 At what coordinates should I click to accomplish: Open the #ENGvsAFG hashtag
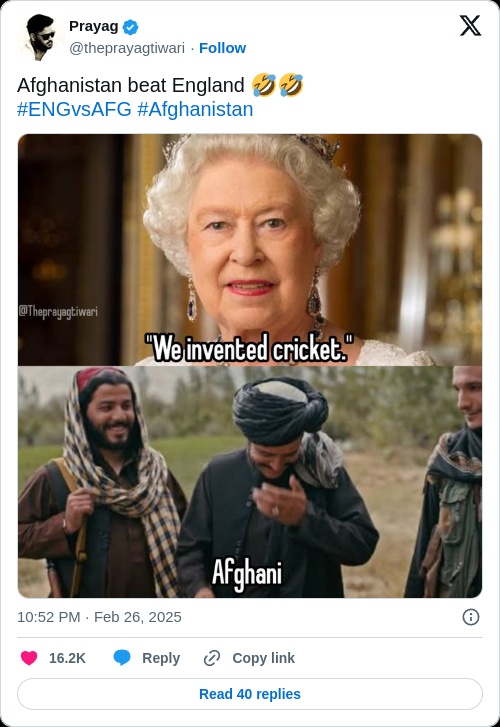click(x=74, y=109)
